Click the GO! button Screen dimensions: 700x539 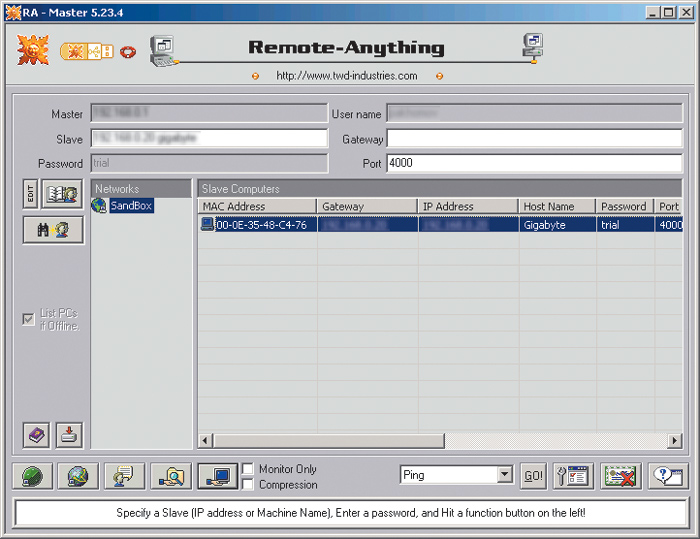533,476
